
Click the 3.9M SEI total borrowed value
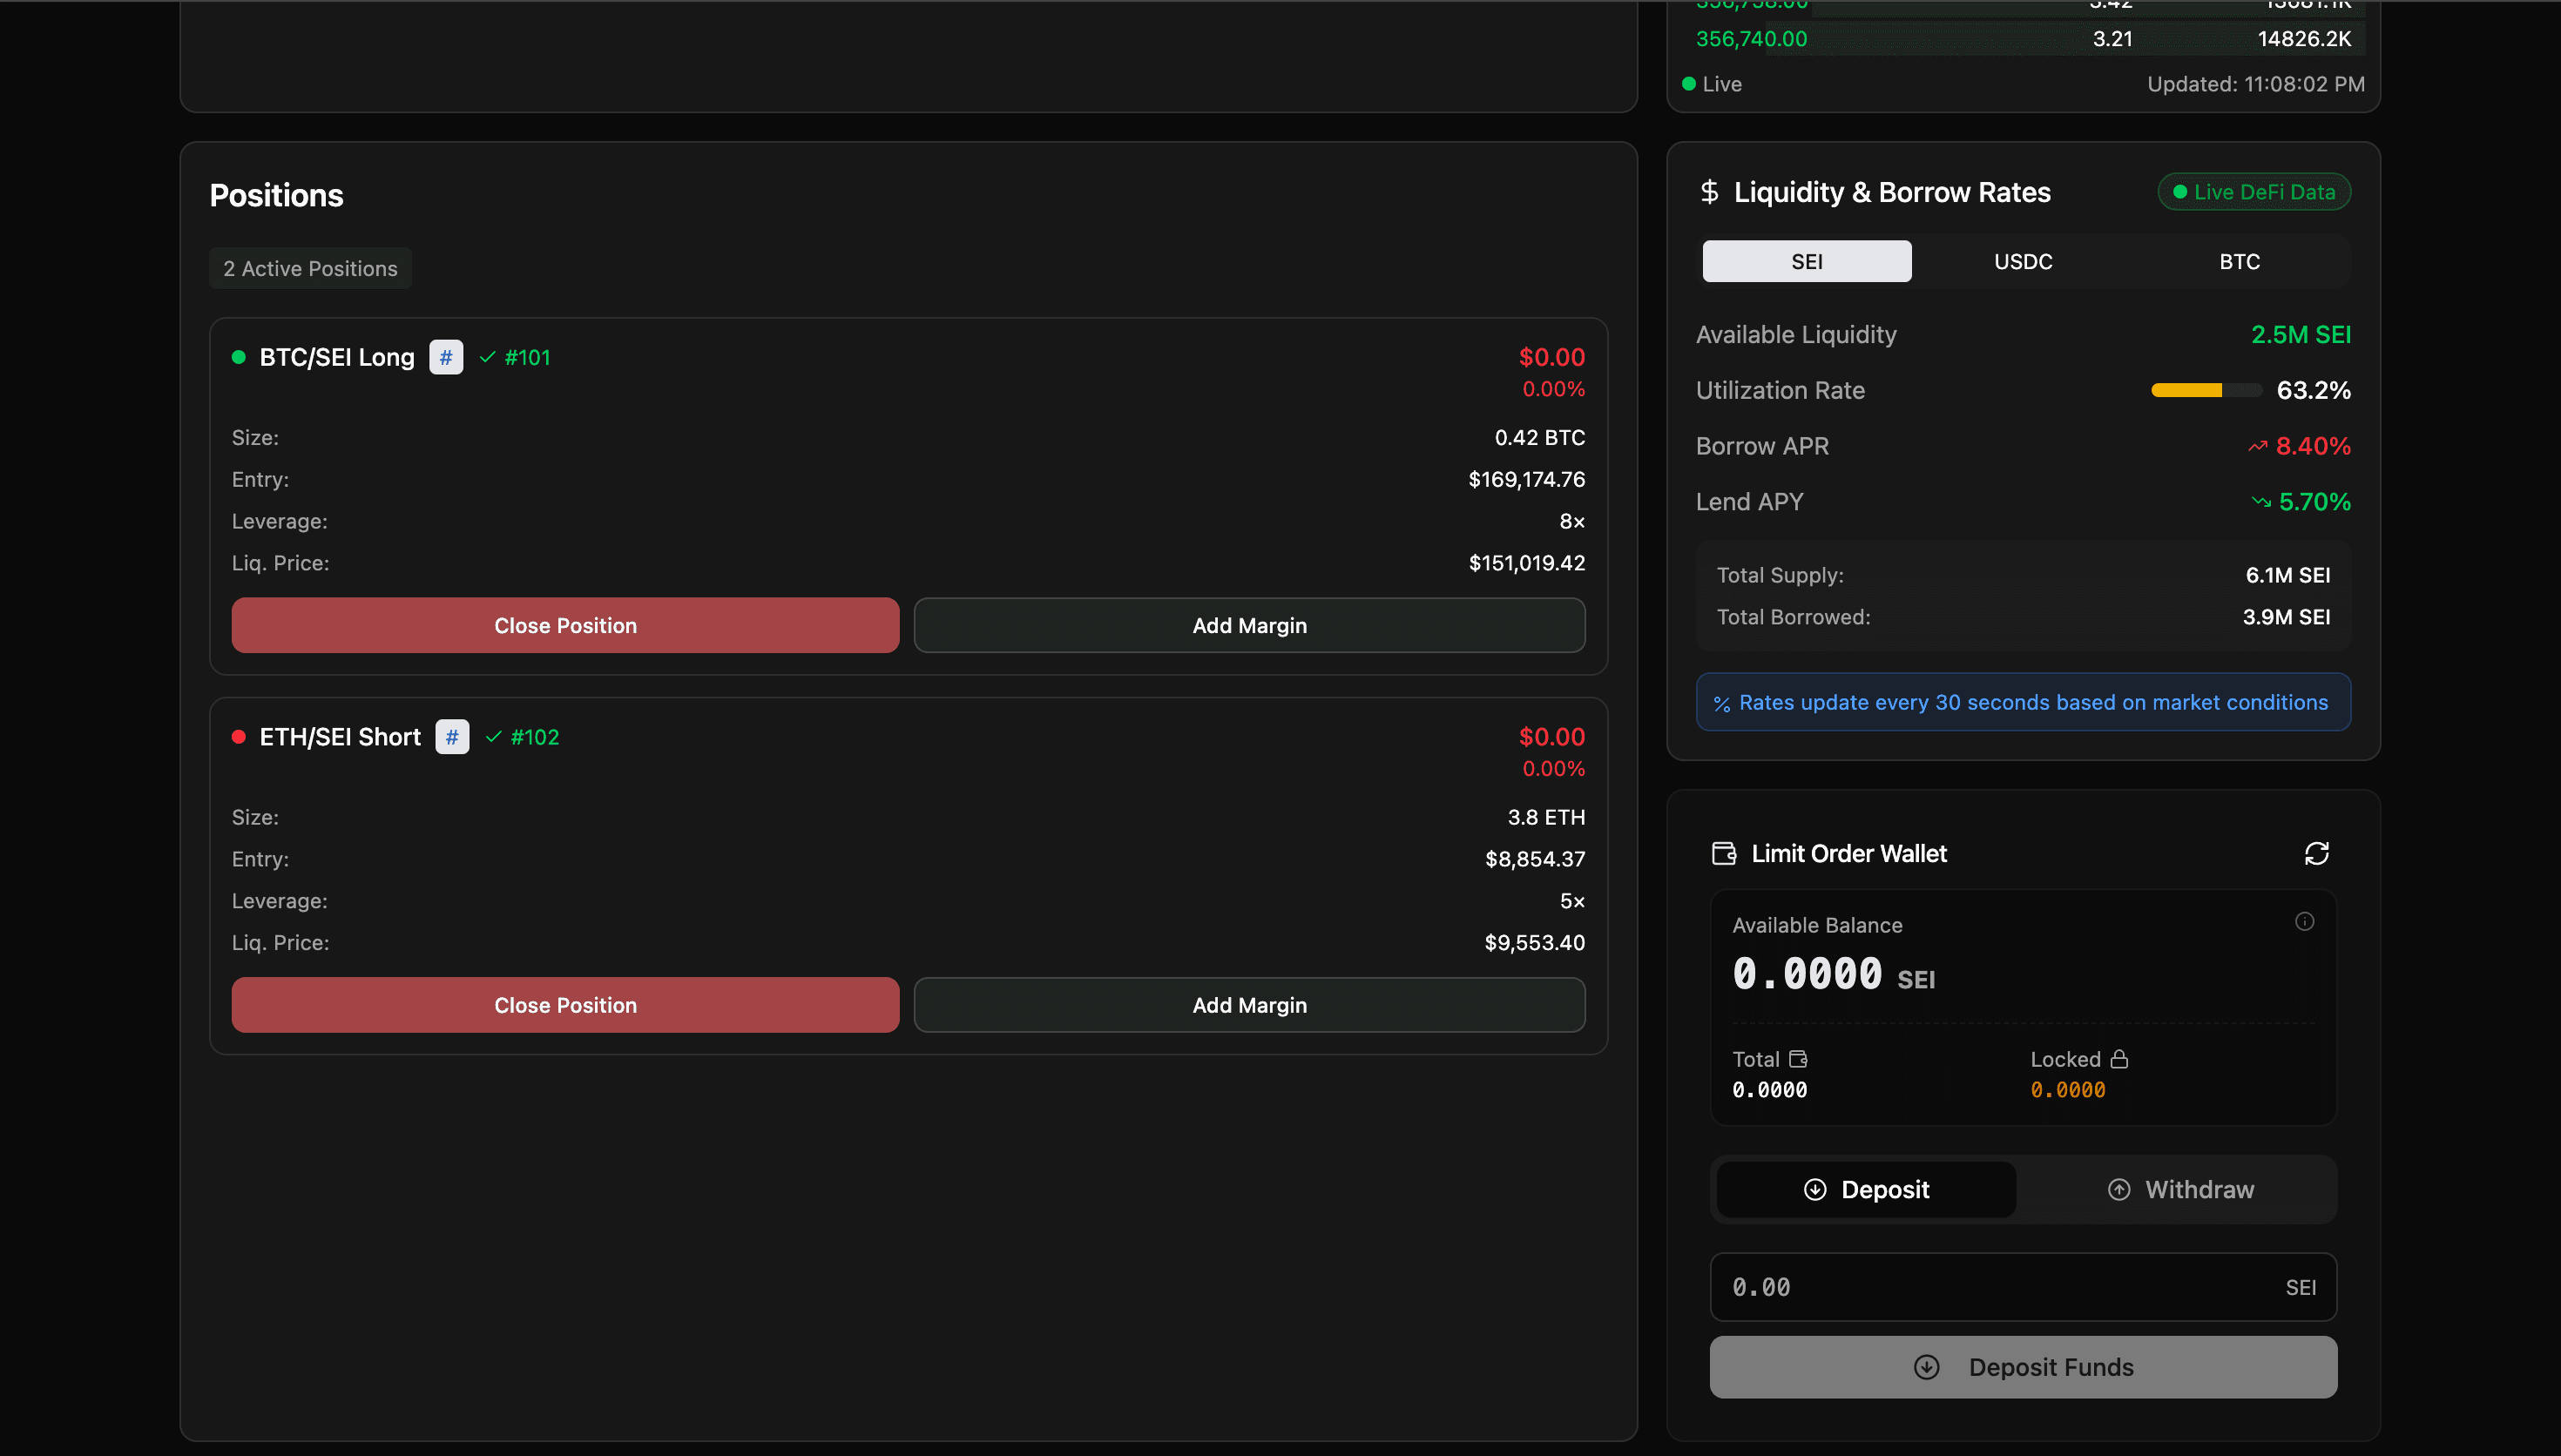[x=2286, y=617]
